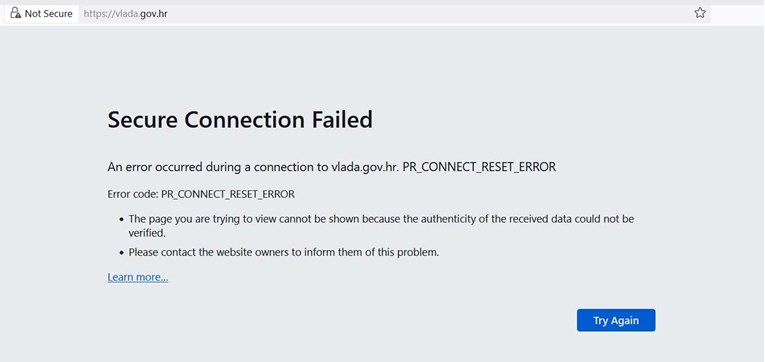Click the bullet 'Please contact the website owners'

click(x=284, y=253)
